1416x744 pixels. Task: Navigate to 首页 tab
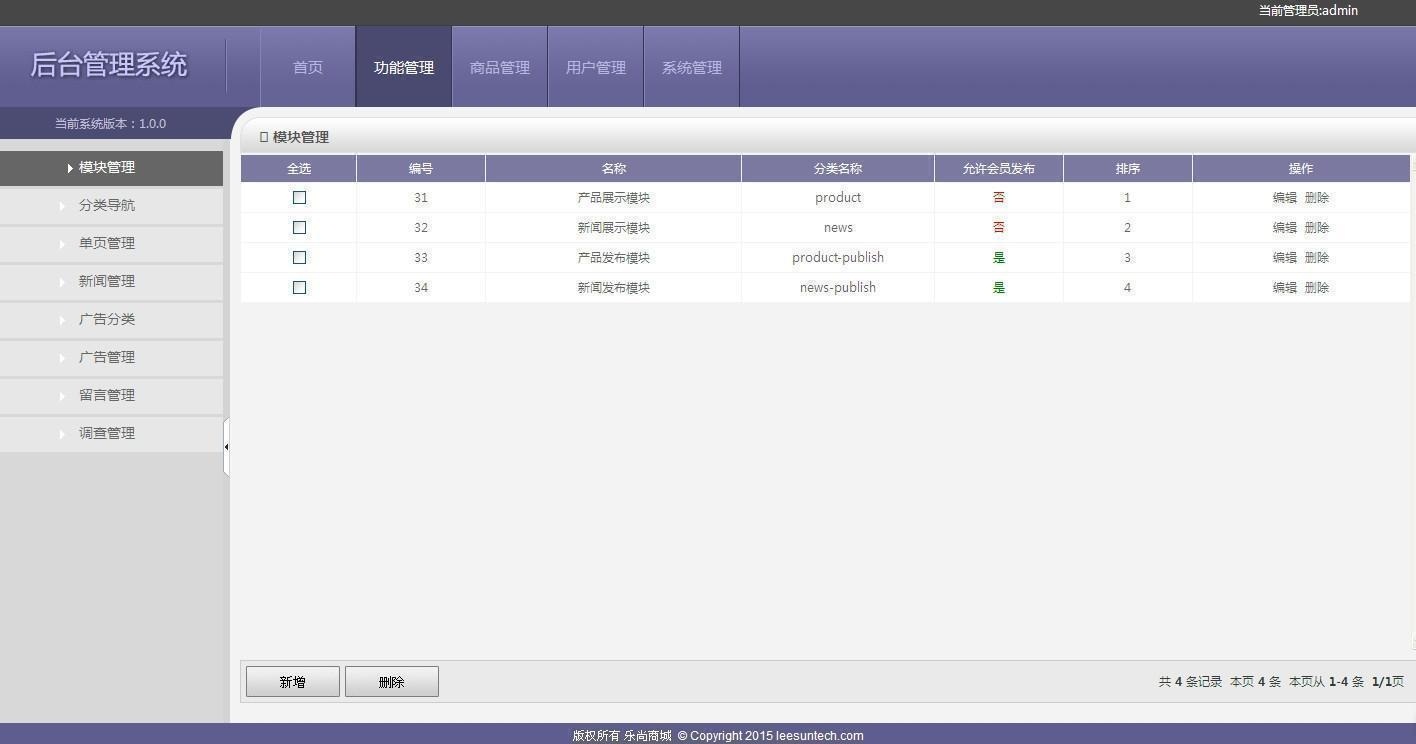(x=308, y=68)
